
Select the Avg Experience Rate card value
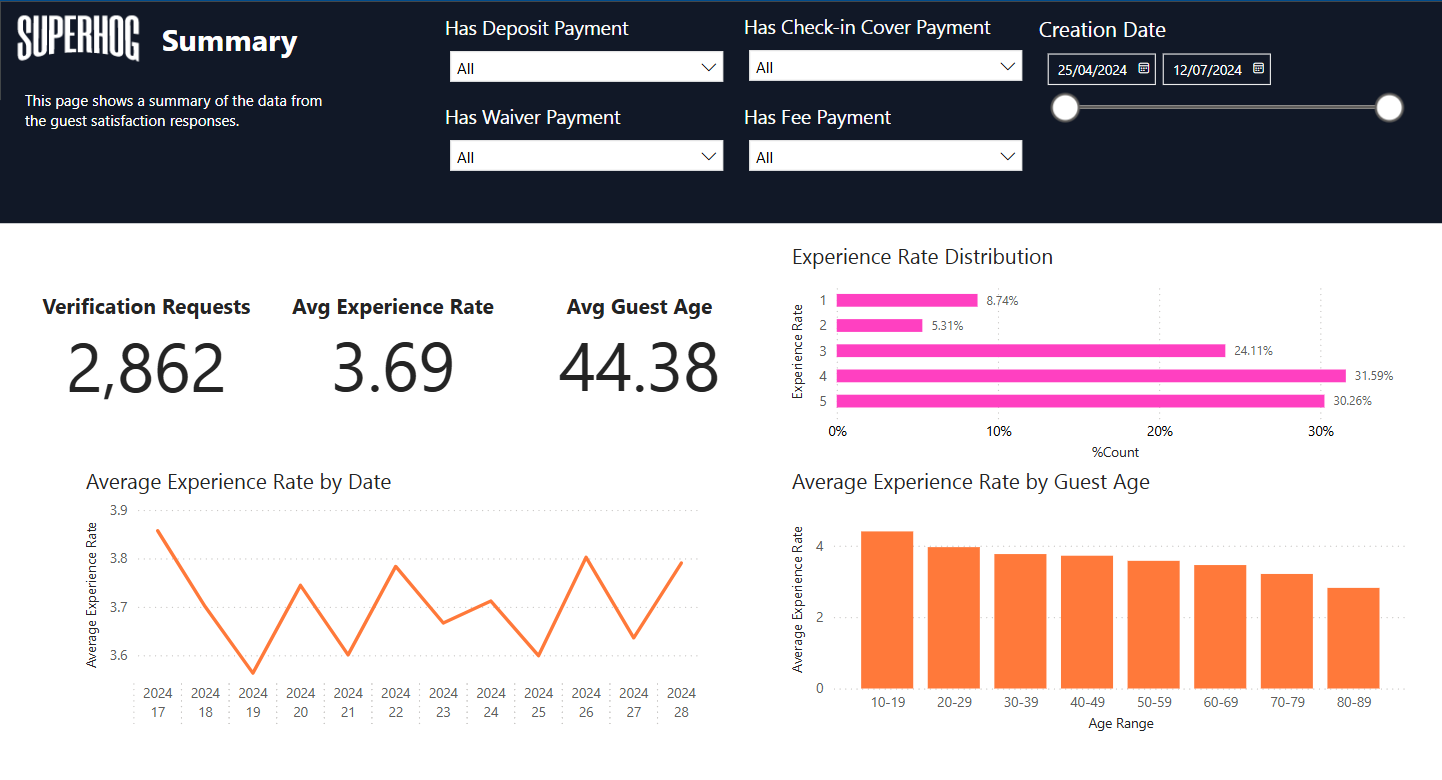coord(392,368)
